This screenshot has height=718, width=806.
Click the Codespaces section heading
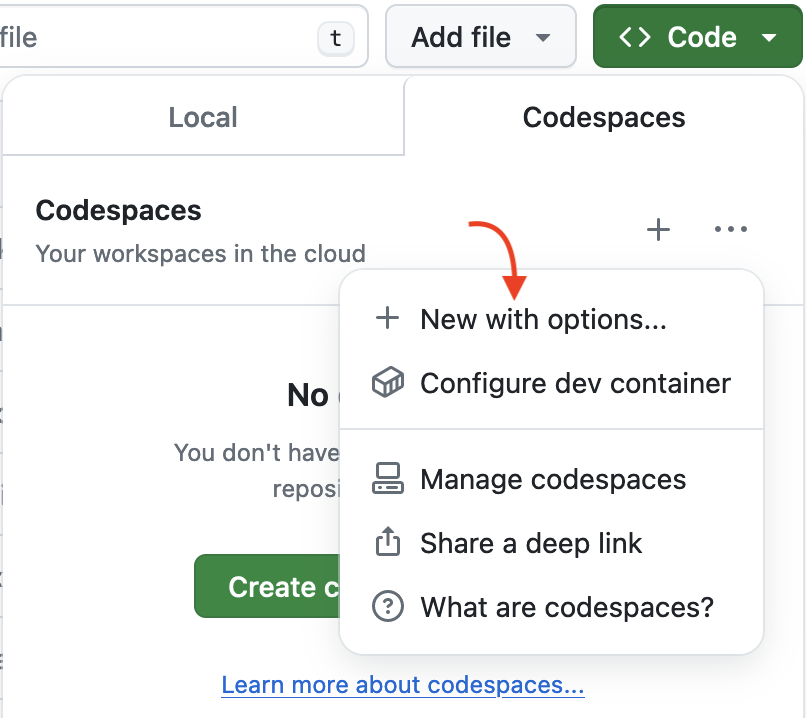point(118,210)
